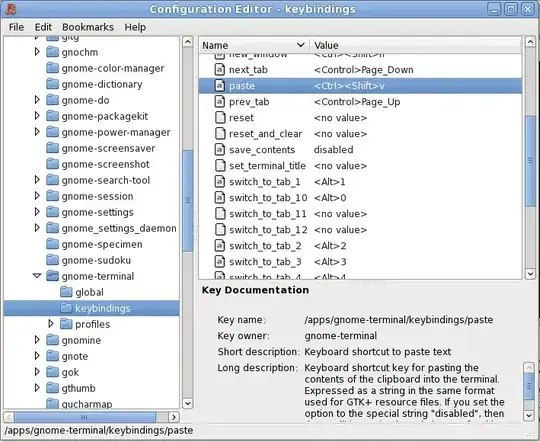Click the key list vertical scrollbar thumb
Screen dimensions: 540x442
pos(530,161)
